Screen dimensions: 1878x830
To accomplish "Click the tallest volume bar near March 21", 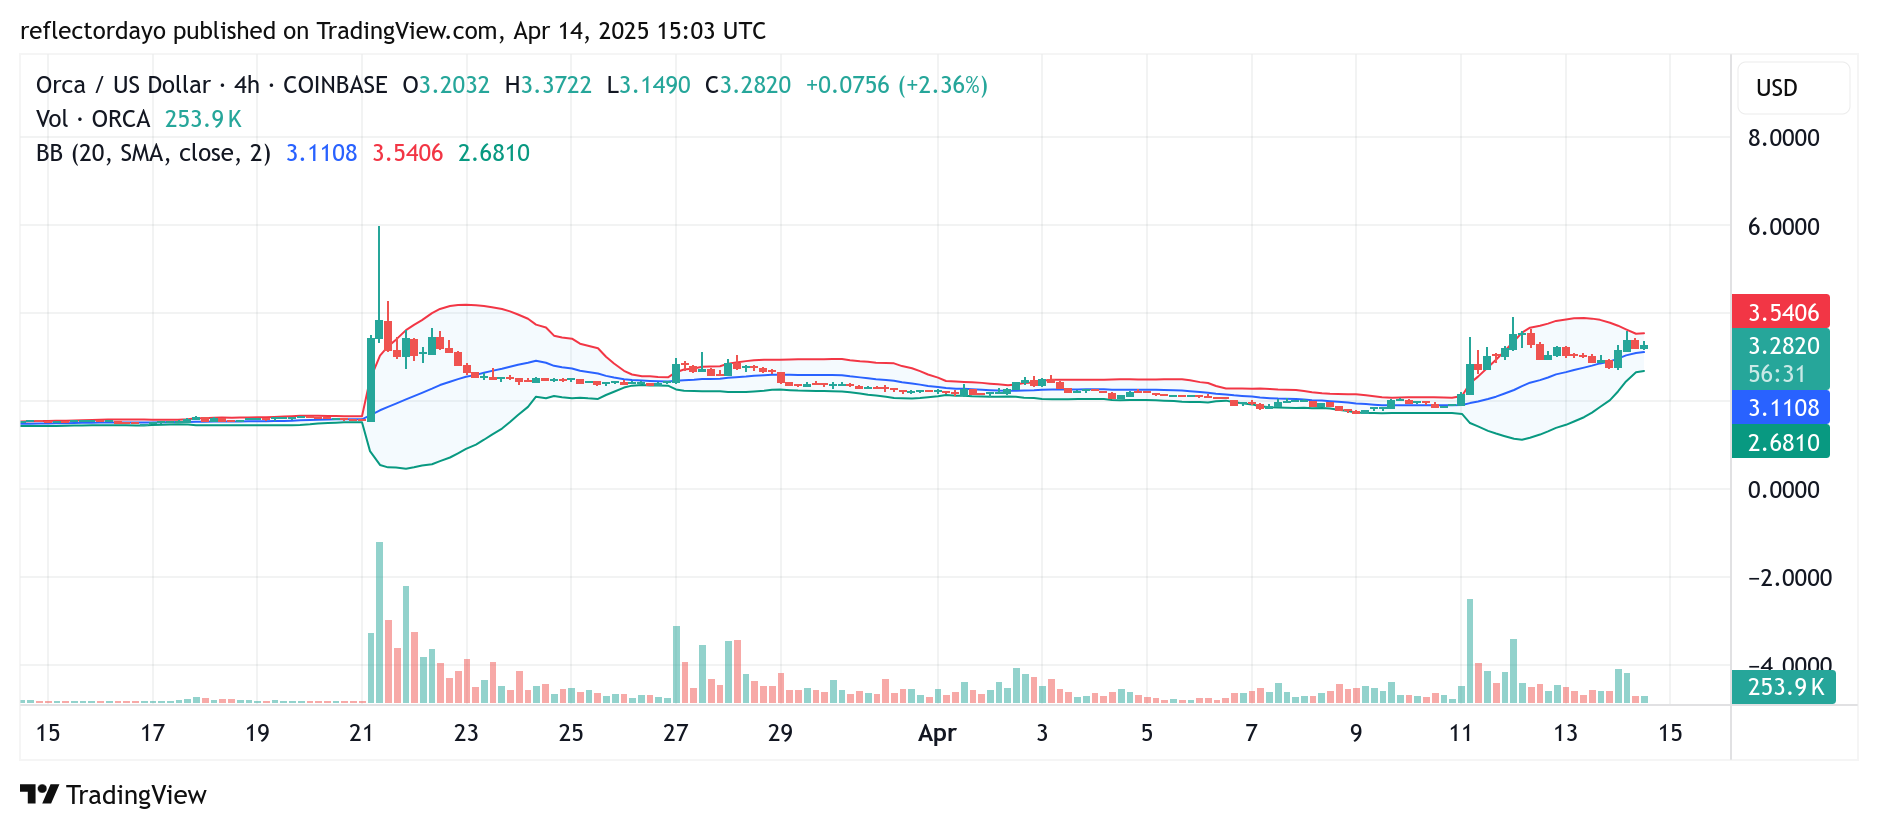I will [x=379, y=622].
